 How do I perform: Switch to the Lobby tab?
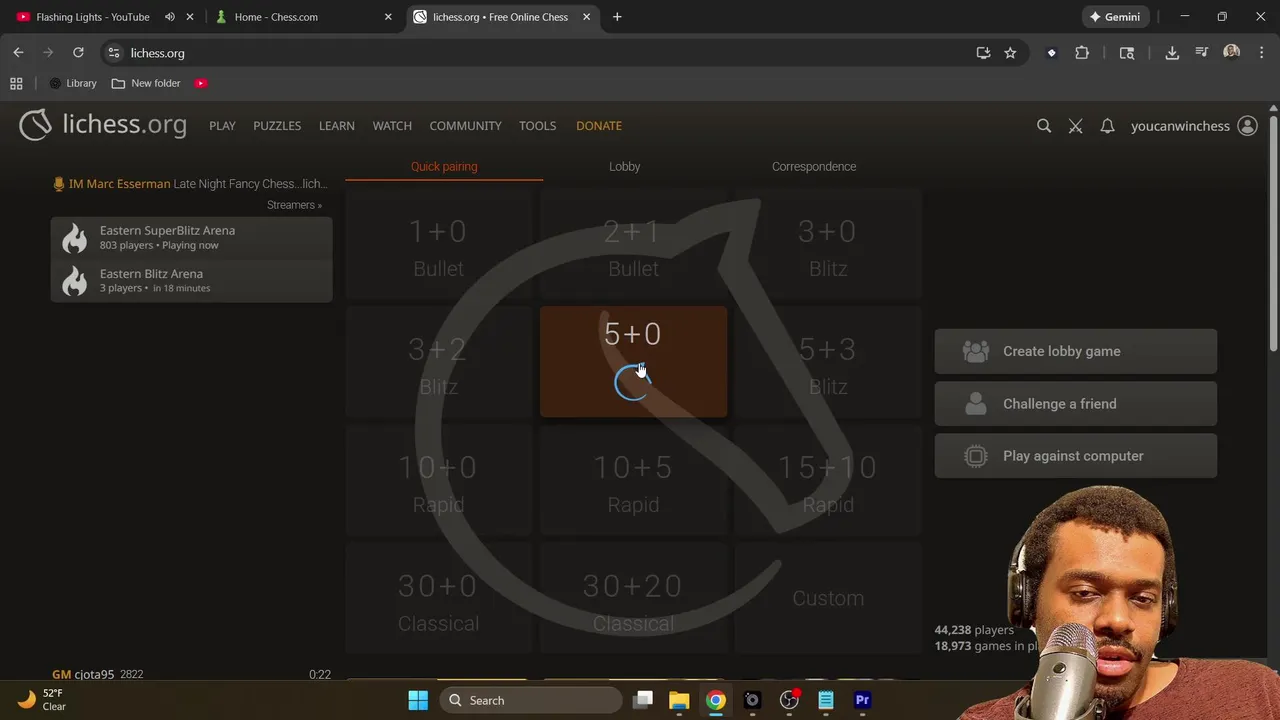click(624, 167)
